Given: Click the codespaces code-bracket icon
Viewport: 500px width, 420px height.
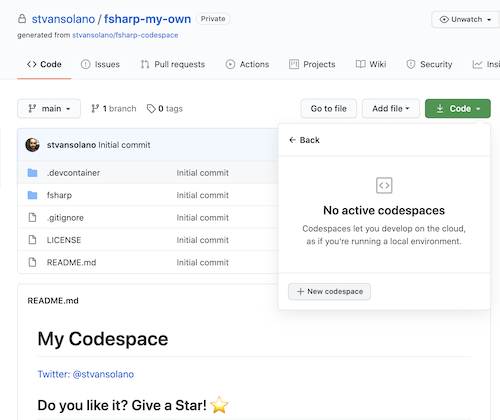Looking at the screenshot, I should point(384,185).
